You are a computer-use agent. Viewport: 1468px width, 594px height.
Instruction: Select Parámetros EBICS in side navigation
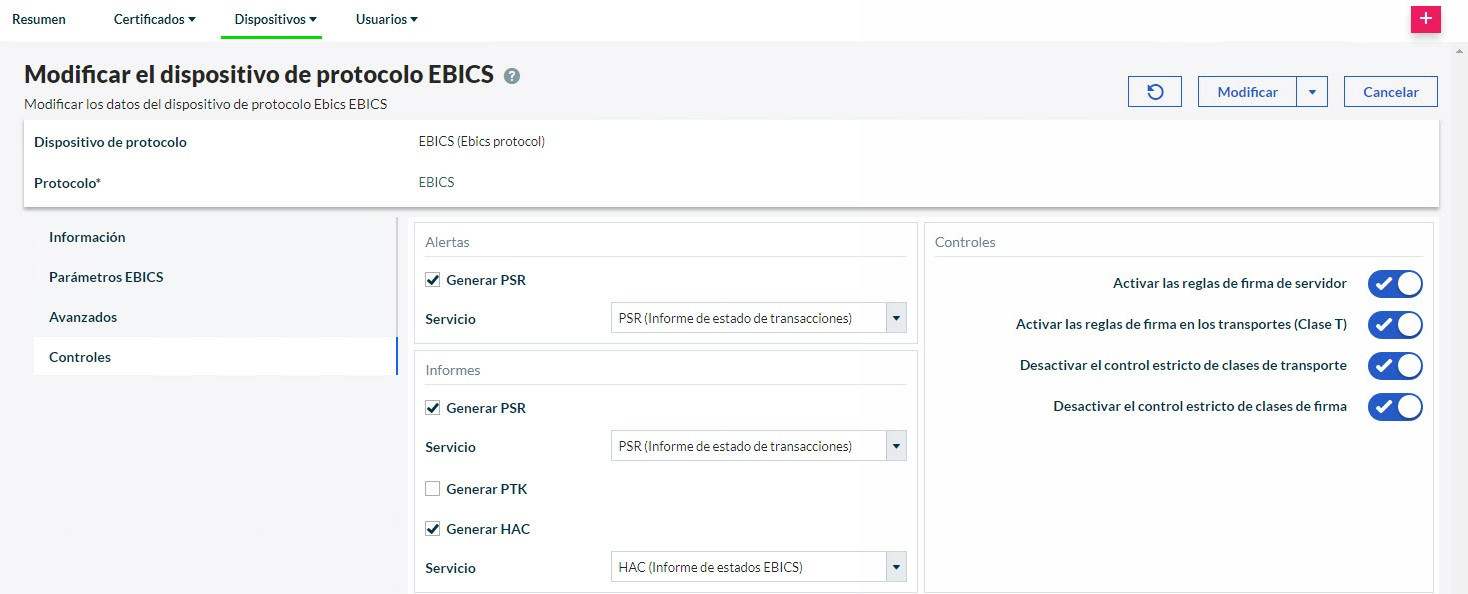106,277
